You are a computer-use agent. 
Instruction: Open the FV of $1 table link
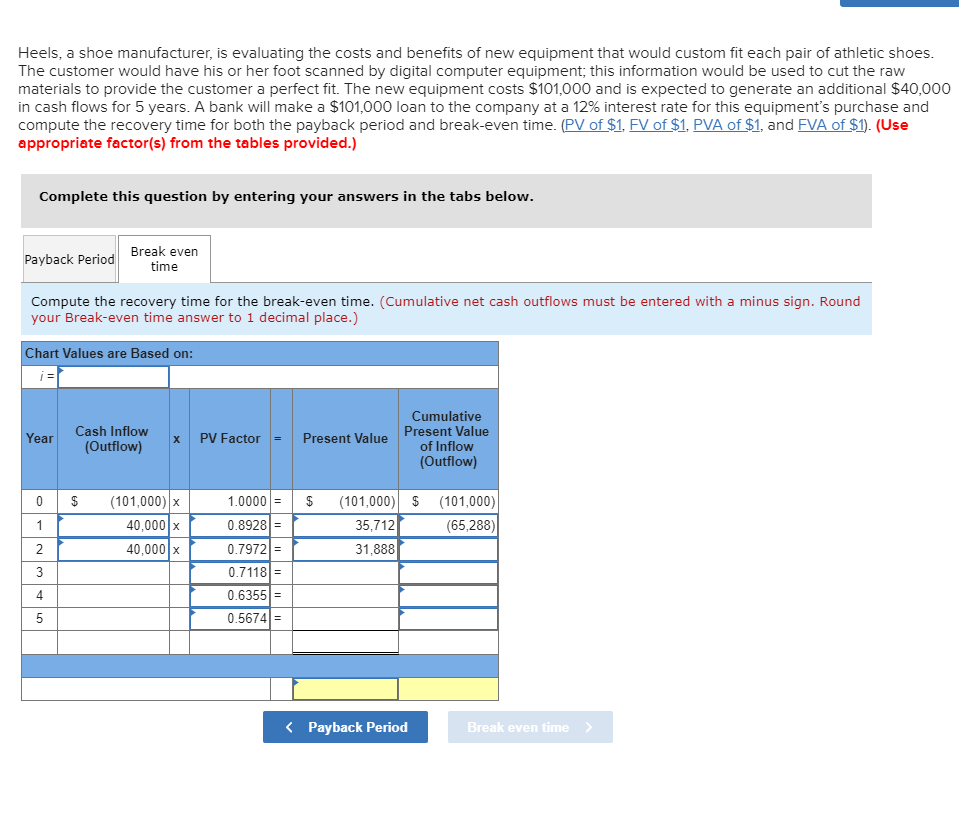[657, 125]
